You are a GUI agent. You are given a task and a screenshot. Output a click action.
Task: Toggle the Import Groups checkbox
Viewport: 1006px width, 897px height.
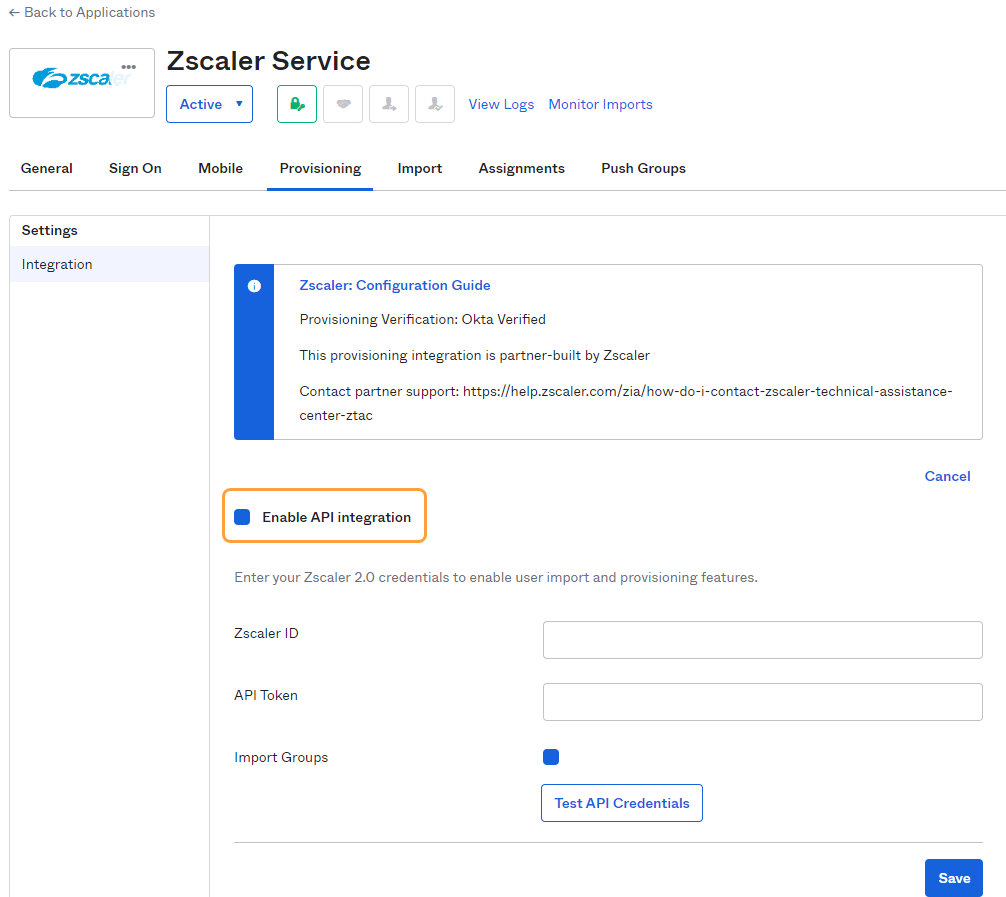click(551, 757)
